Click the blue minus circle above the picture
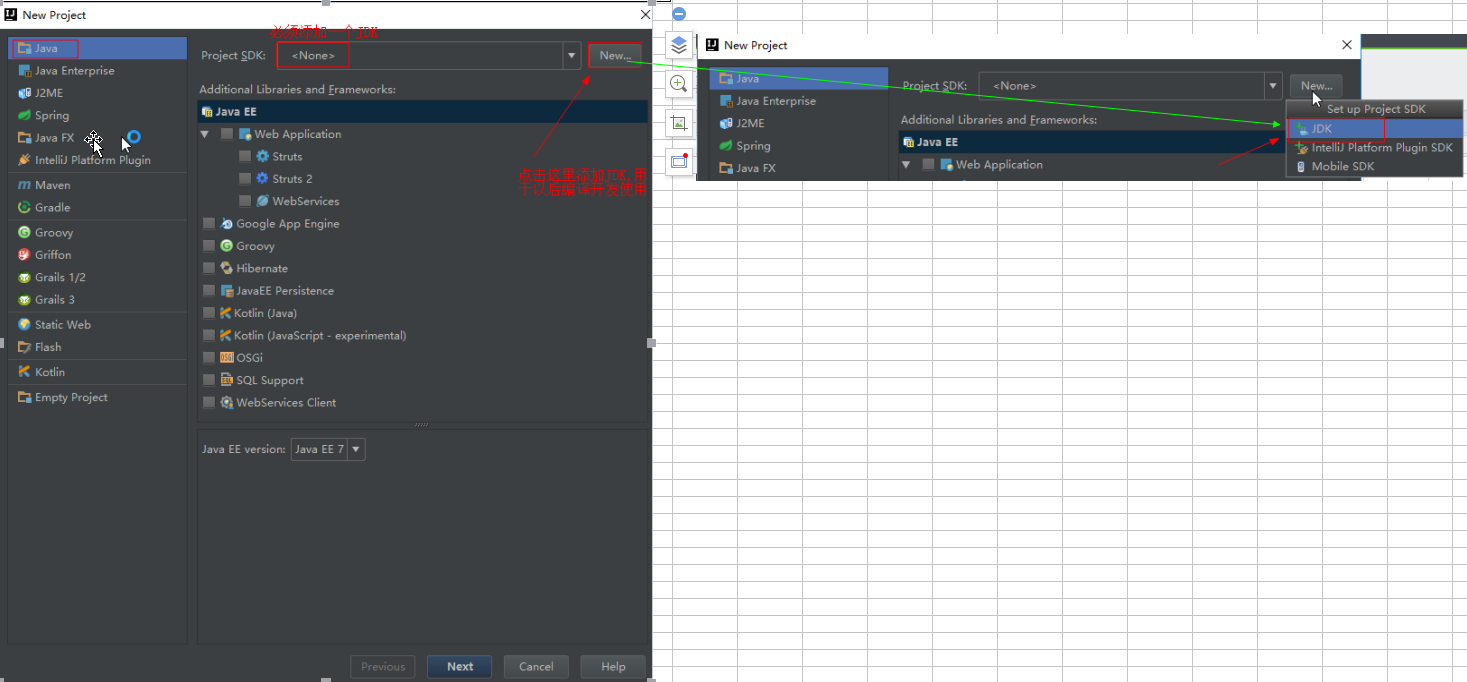This screenshot has width=1467, height=682. click(x=679, y=14)
